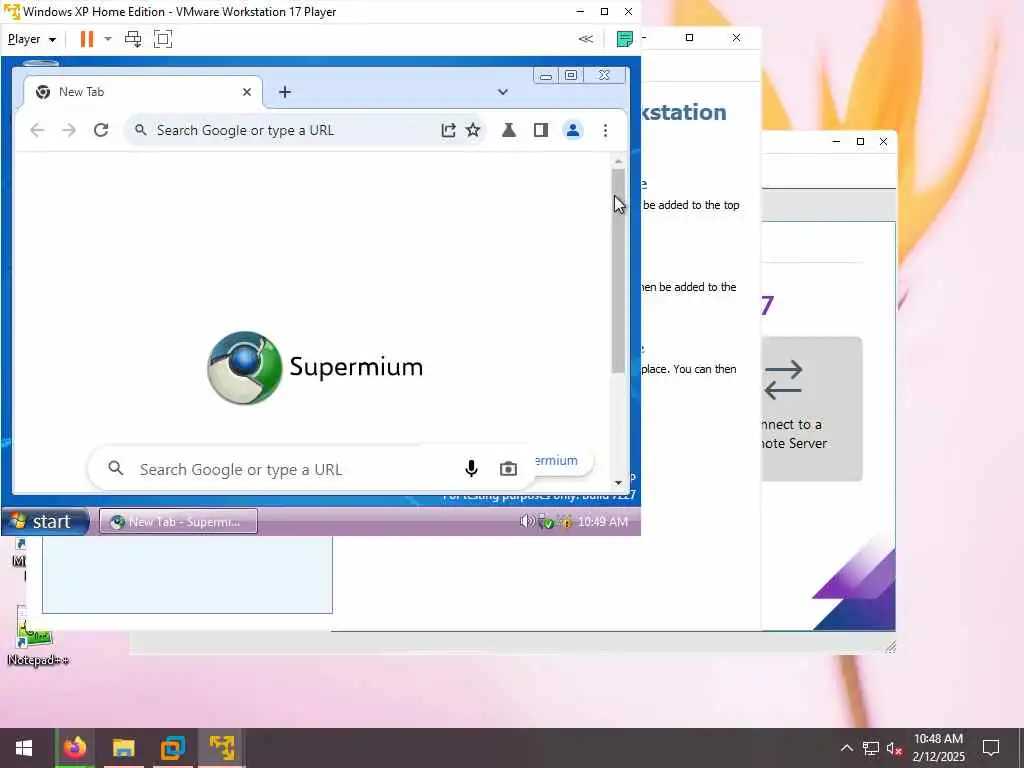Click the XP taskbar clock 10:49 AM
This screenshot has height=768, width=1024.
click(603, 522)
